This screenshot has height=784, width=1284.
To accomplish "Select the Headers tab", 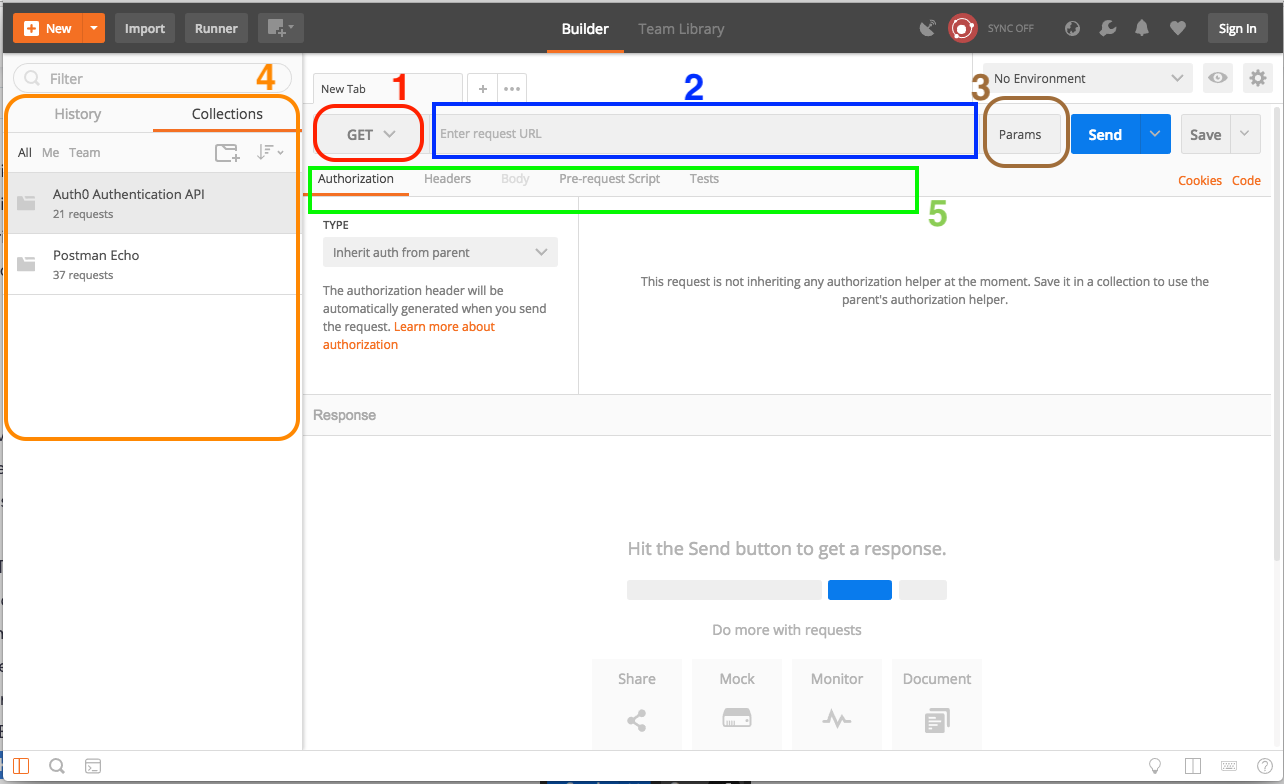I will click(447, 179).
